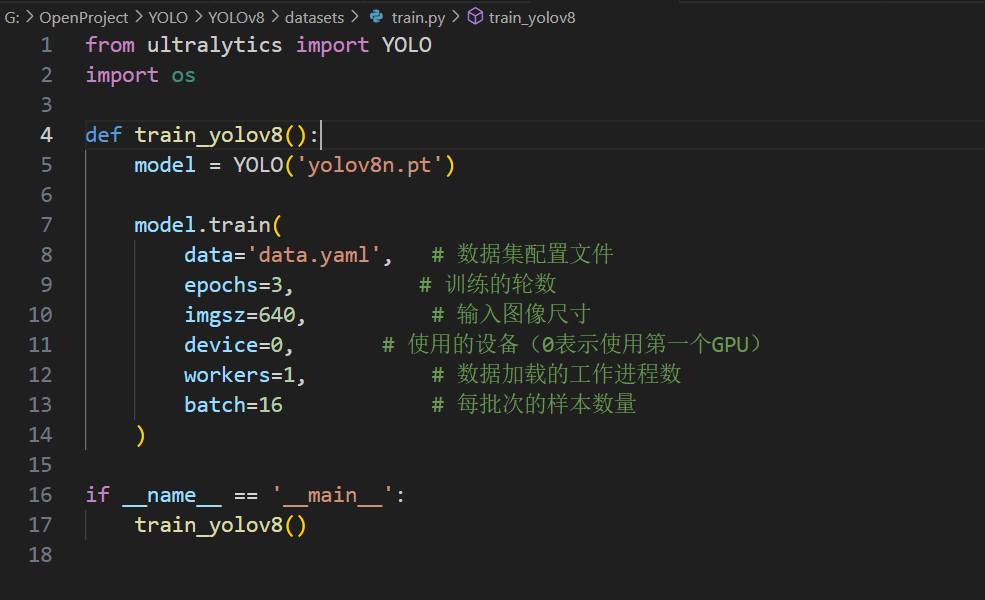
Task: Click the train.py breadcrumb item
Action: click(x=418, y=18)
